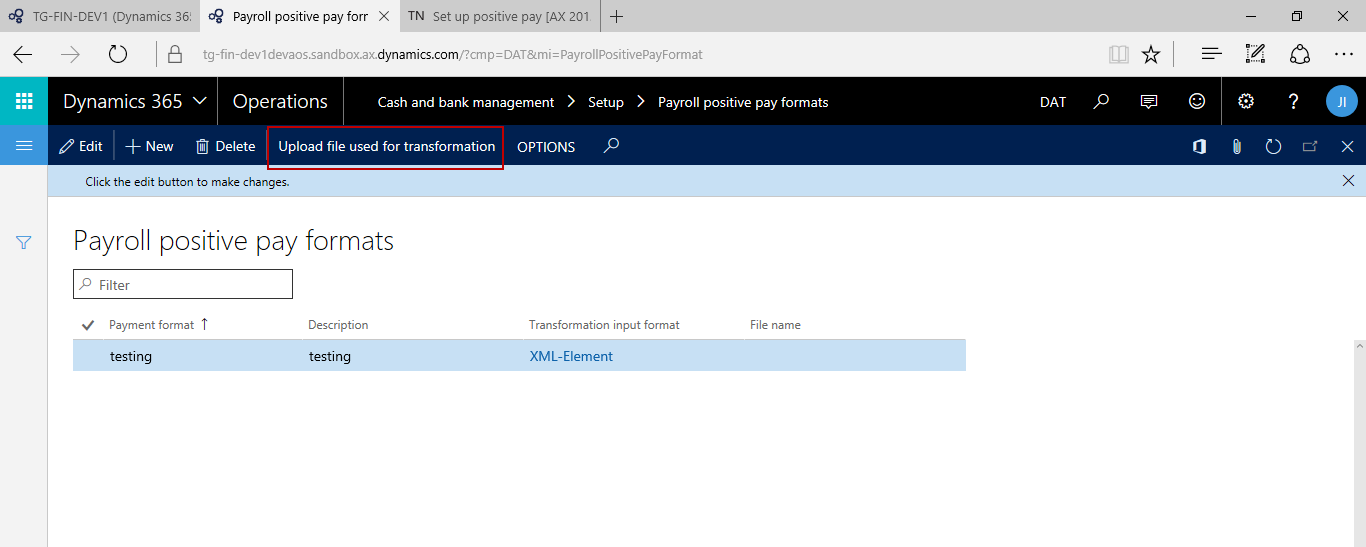
Task: Open the OPTIONS action pane tab
Action: pyautogui.click(x=546, y=147)
